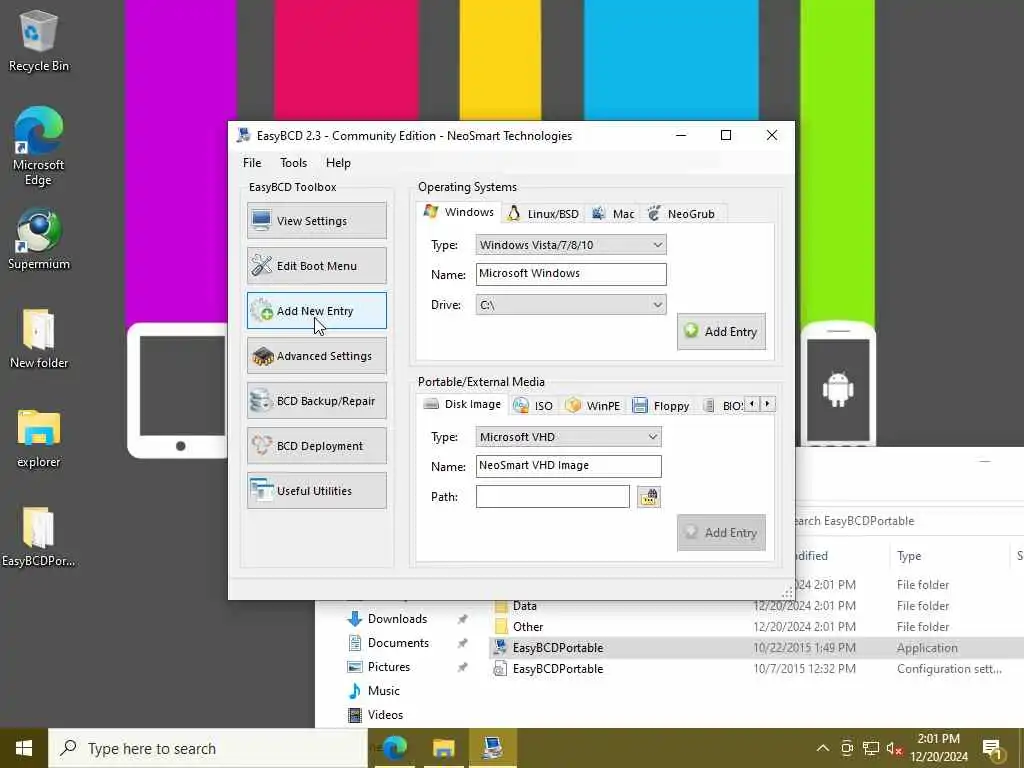Select EasyBCDPortable Configuration settings file
Viewport: 1024px width, 768px height.
pyautogui.click(x=756, y=669)
